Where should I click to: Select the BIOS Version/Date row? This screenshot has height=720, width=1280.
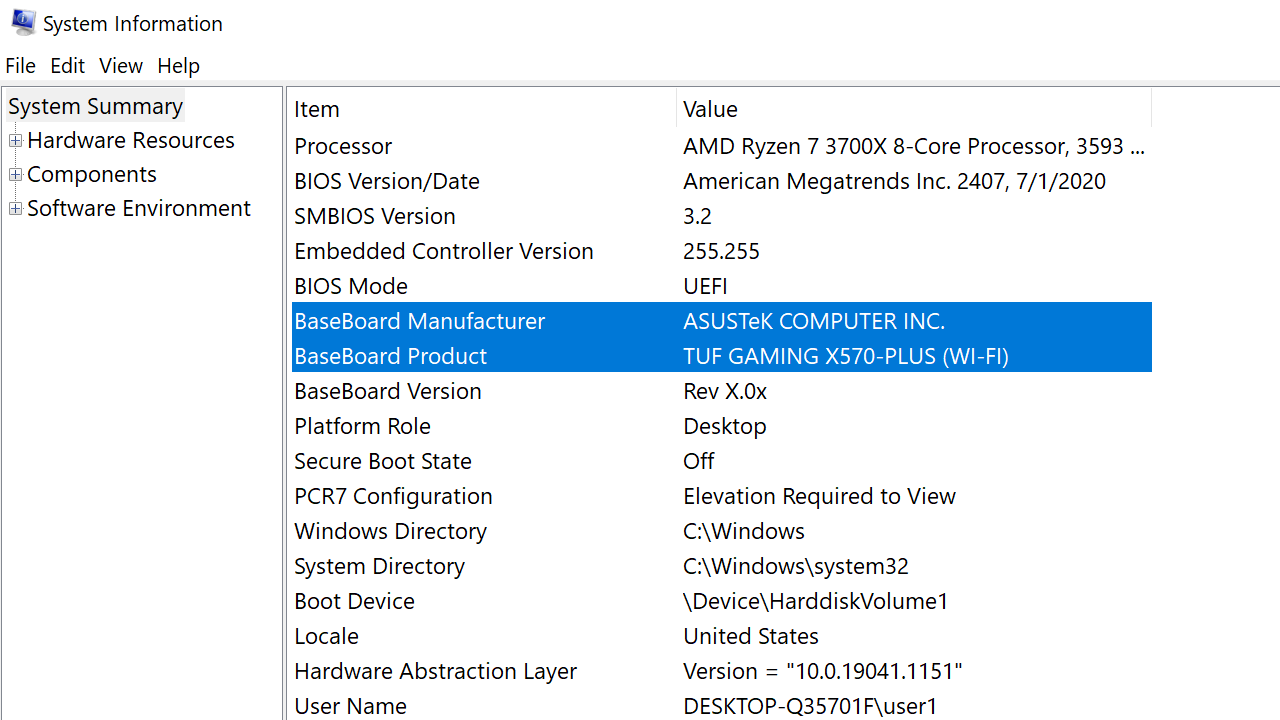[x=721, y=181]
